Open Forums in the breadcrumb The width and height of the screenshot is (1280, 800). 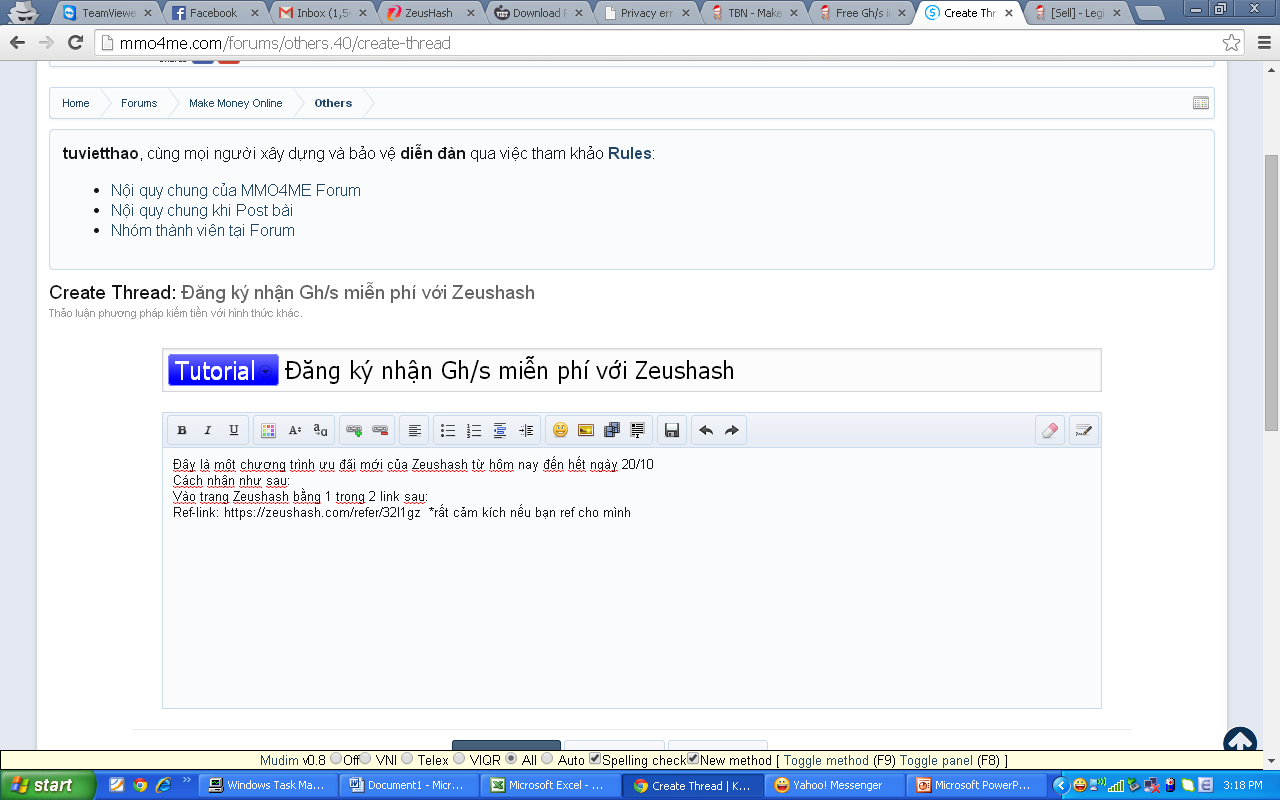click(x=139, y=103)
